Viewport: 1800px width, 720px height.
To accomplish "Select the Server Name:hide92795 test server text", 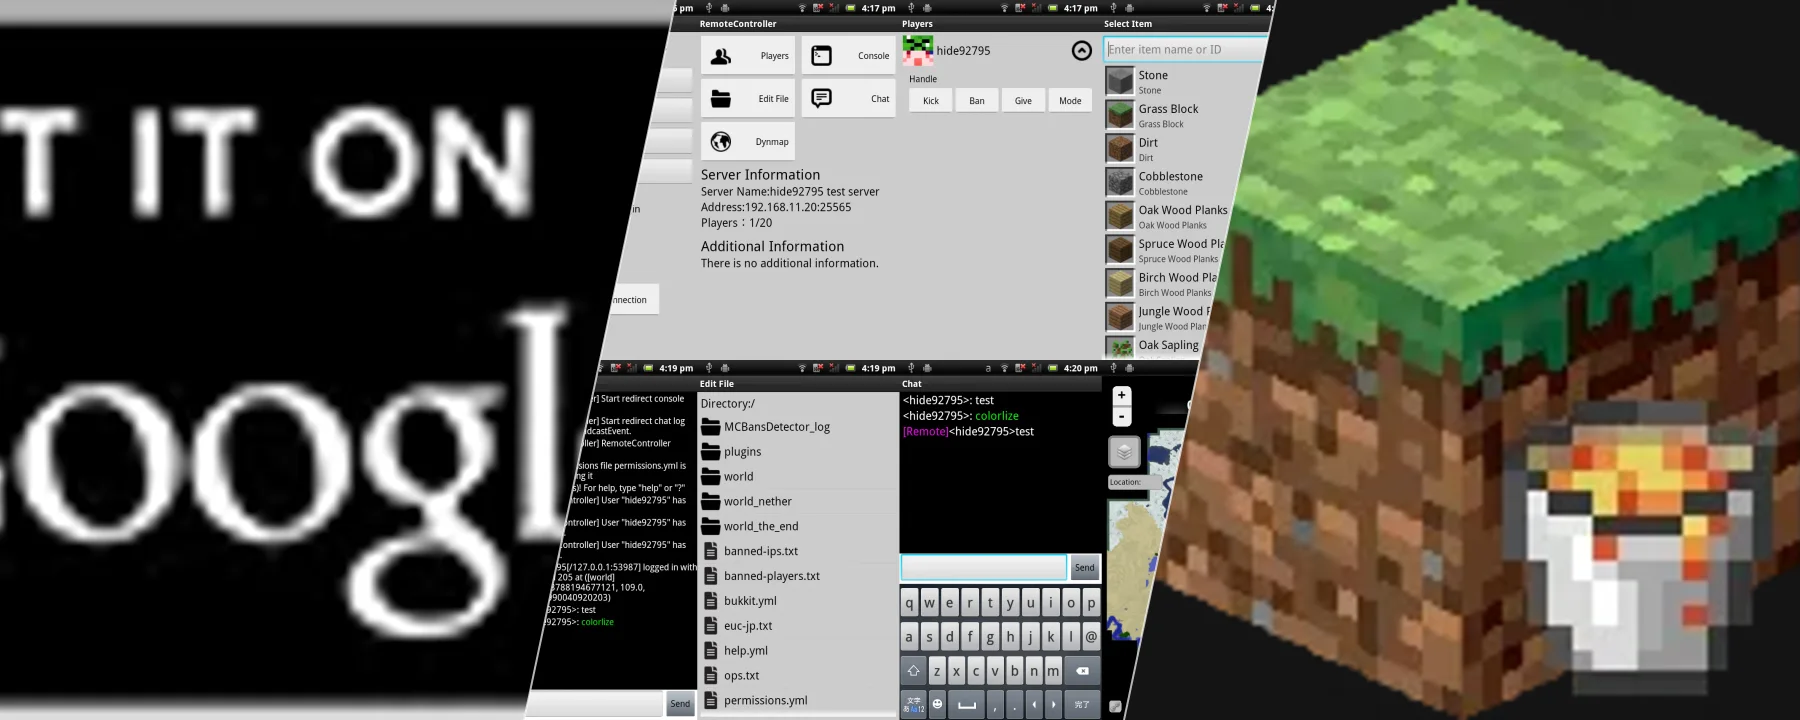I will [790, 192].
